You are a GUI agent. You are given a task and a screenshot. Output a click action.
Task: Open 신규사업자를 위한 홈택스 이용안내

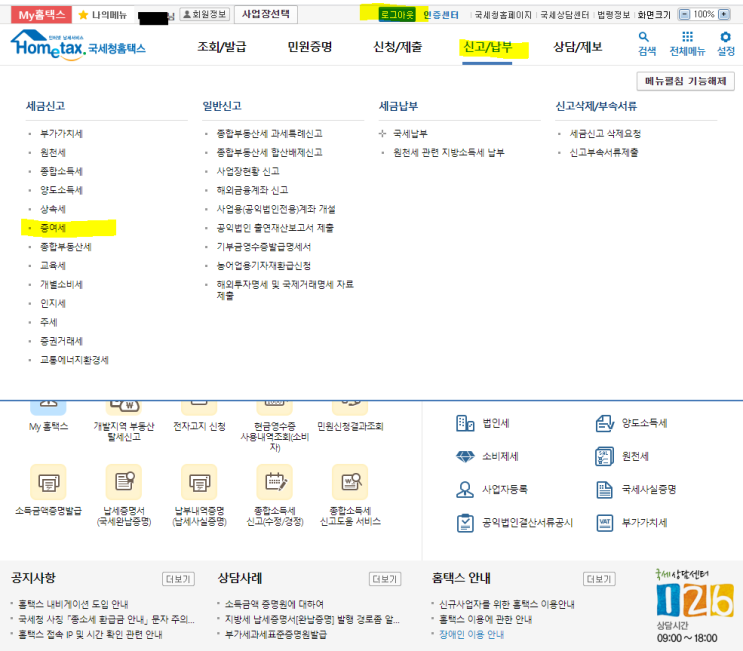[507, 604]
